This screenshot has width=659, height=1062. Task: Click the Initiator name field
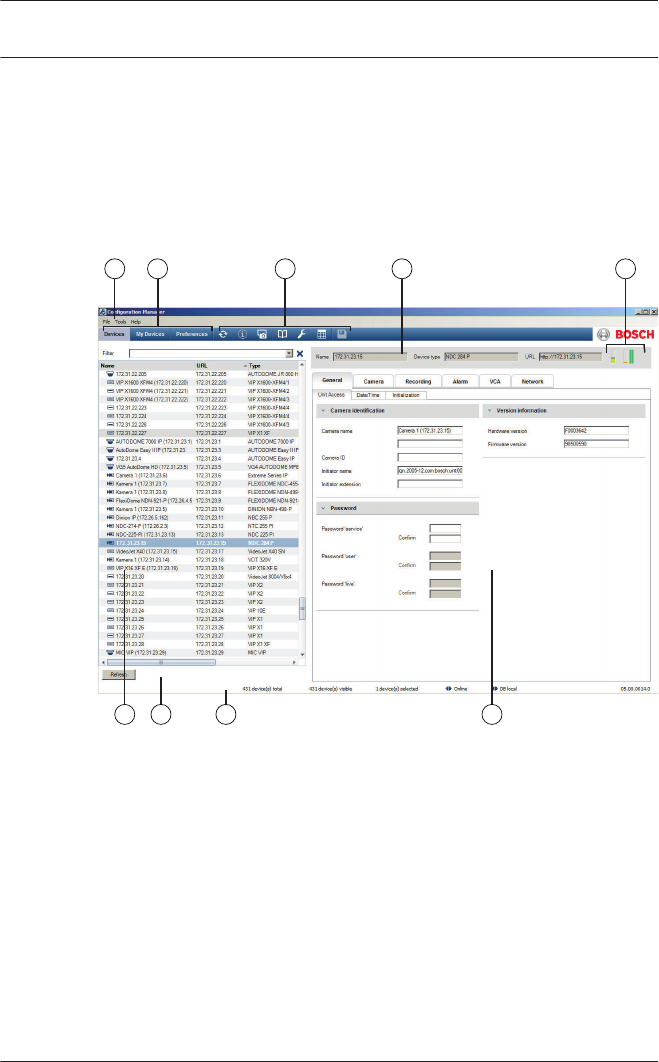click(x=429, y=471)
